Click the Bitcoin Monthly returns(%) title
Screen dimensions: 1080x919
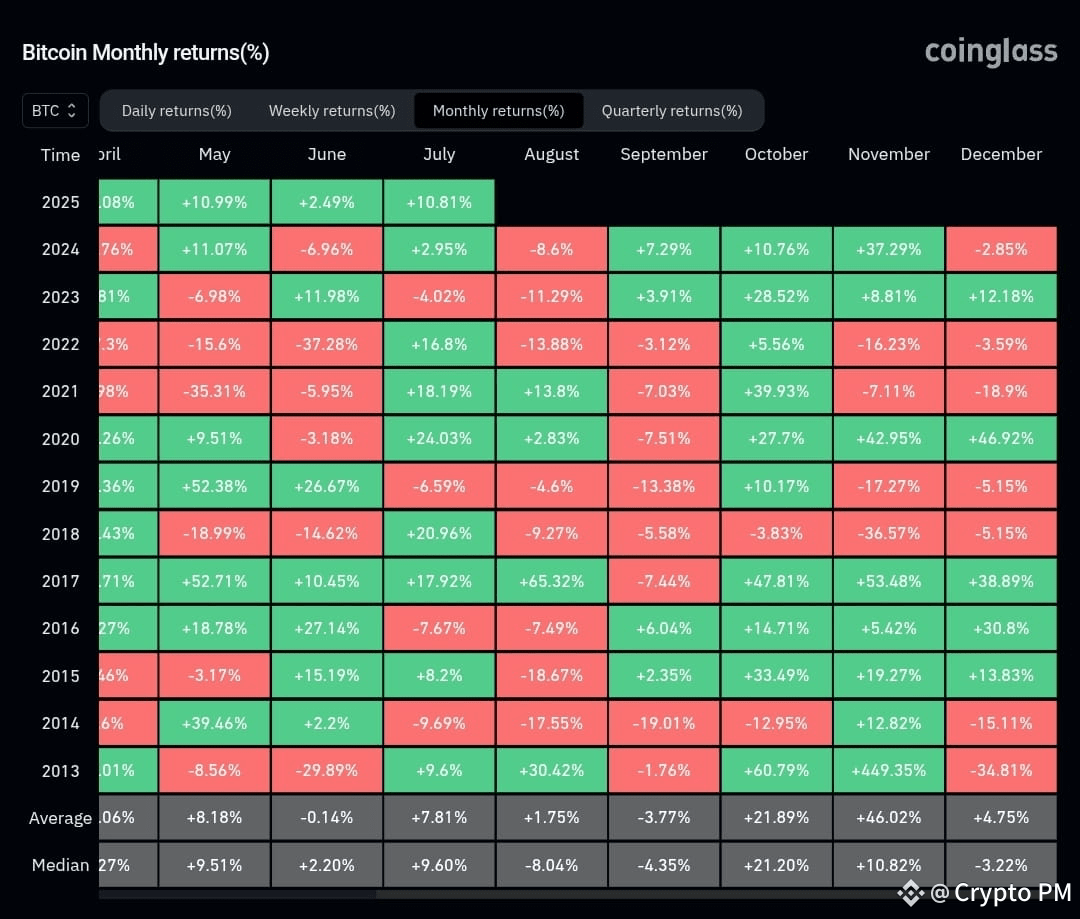click(145, 52)
